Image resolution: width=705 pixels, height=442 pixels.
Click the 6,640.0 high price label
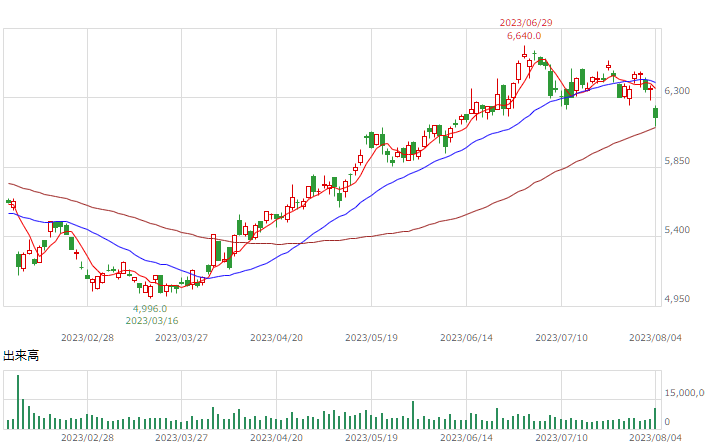[524, 36]
